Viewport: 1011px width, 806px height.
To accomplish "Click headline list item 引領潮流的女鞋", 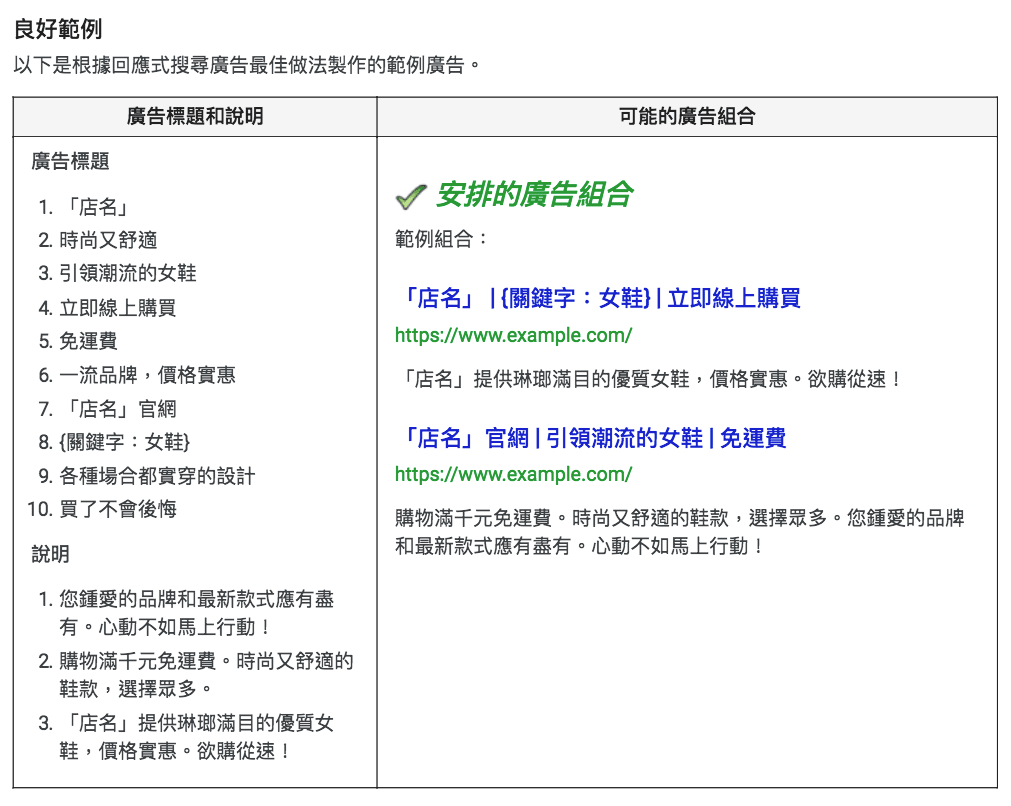I will point(128,274).
